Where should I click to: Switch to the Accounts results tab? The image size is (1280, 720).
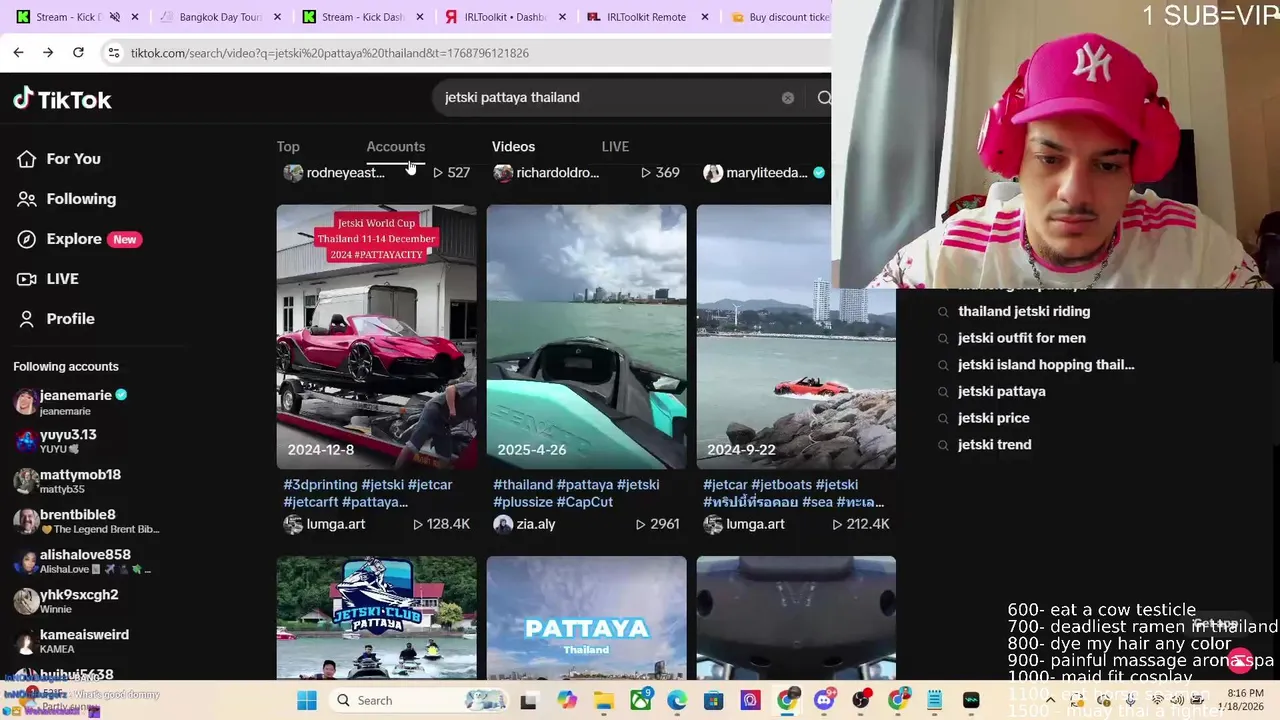395,147
